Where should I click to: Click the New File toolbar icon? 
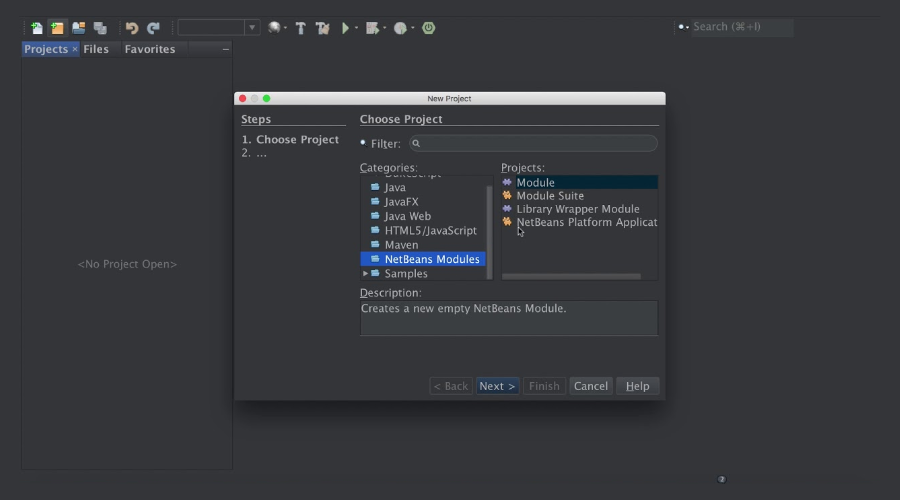pyautogui.click(x=36, y=28)
